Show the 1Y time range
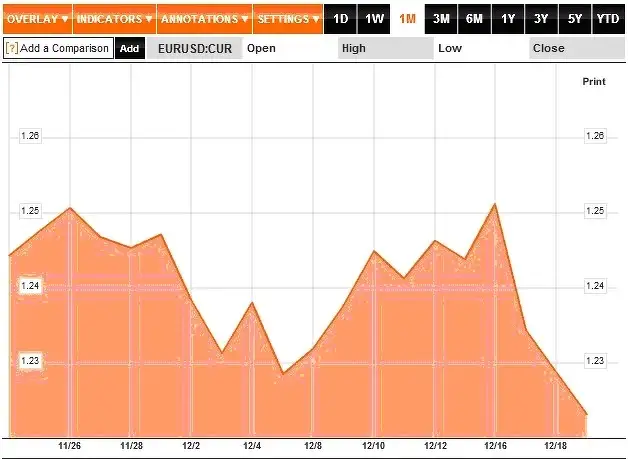This screenshot has width=628, height=459. click(508, 19)
